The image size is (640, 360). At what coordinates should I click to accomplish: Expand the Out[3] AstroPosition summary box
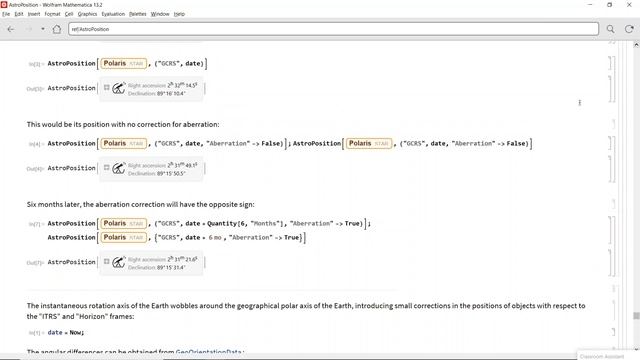107,87
